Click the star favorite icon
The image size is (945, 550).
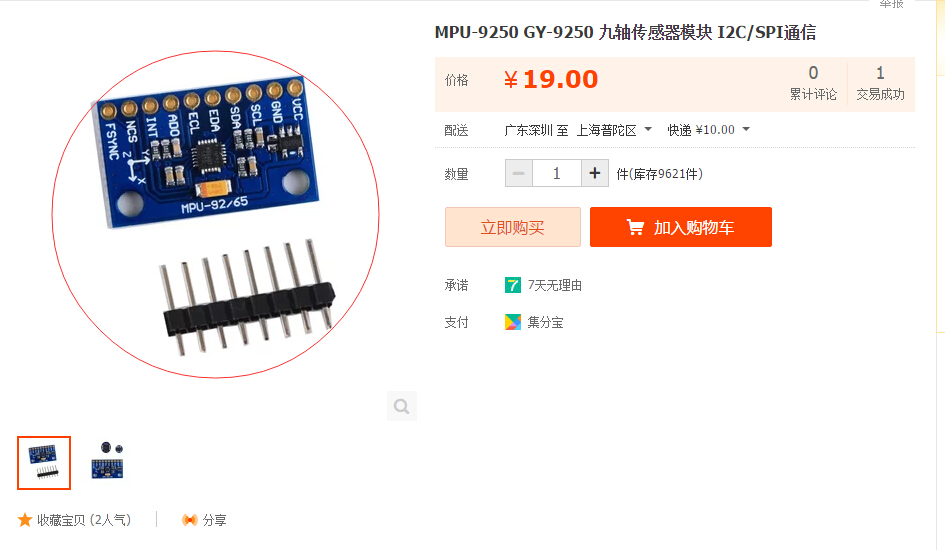25,520
